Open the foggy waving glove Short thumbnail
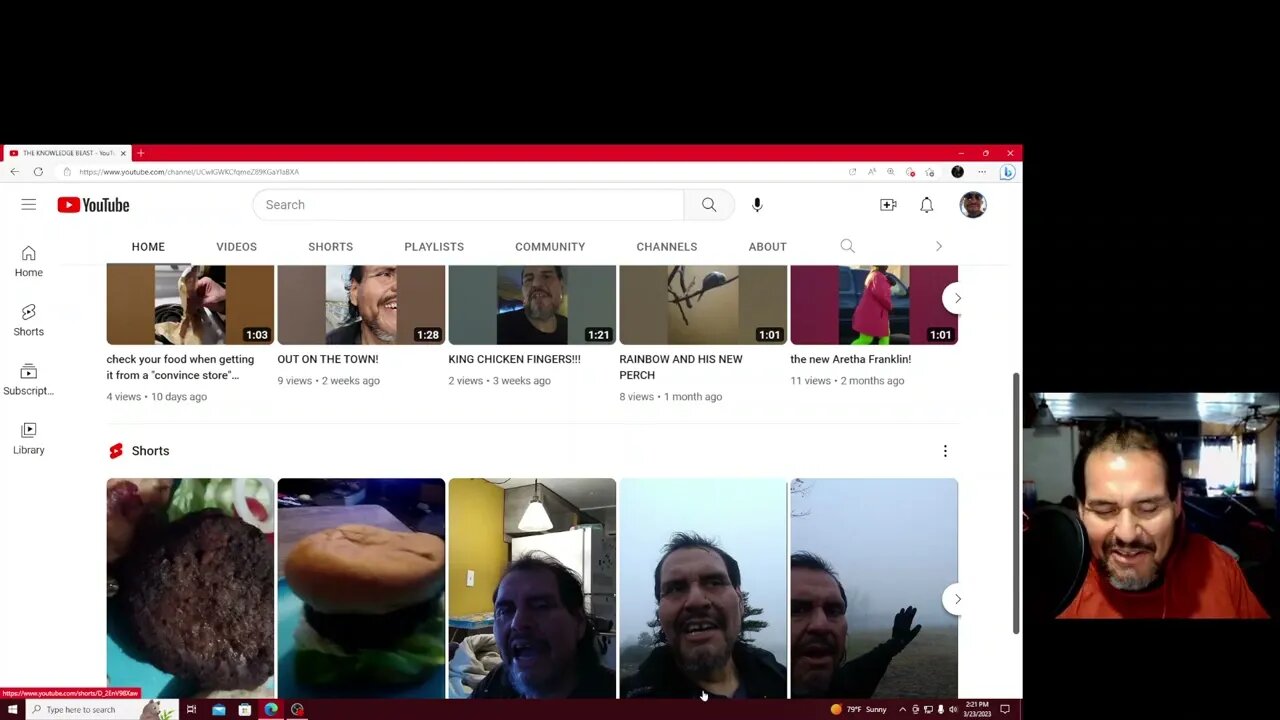 pos(874,588)
